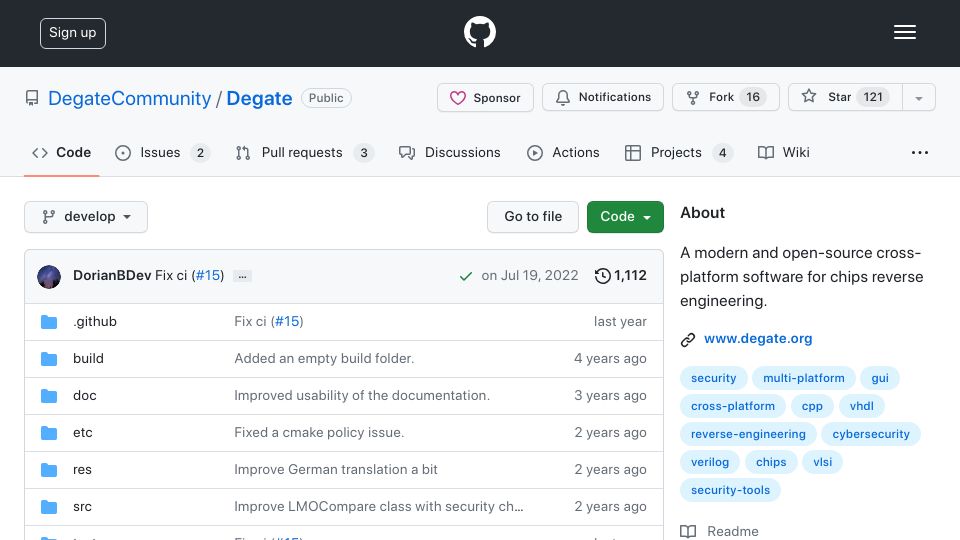Open the doc folder

pos(84,396)
